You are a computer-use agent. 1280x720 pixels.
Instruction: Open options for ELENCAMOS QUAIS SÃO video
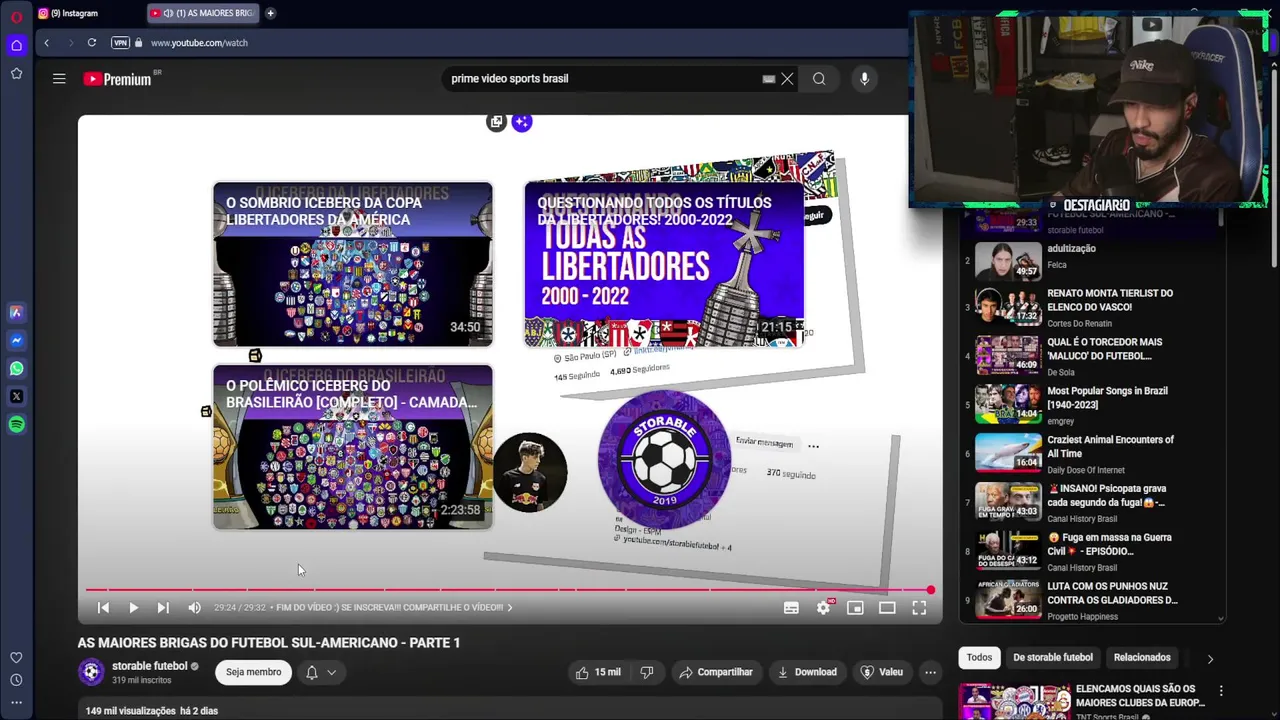pos(1221,691)
